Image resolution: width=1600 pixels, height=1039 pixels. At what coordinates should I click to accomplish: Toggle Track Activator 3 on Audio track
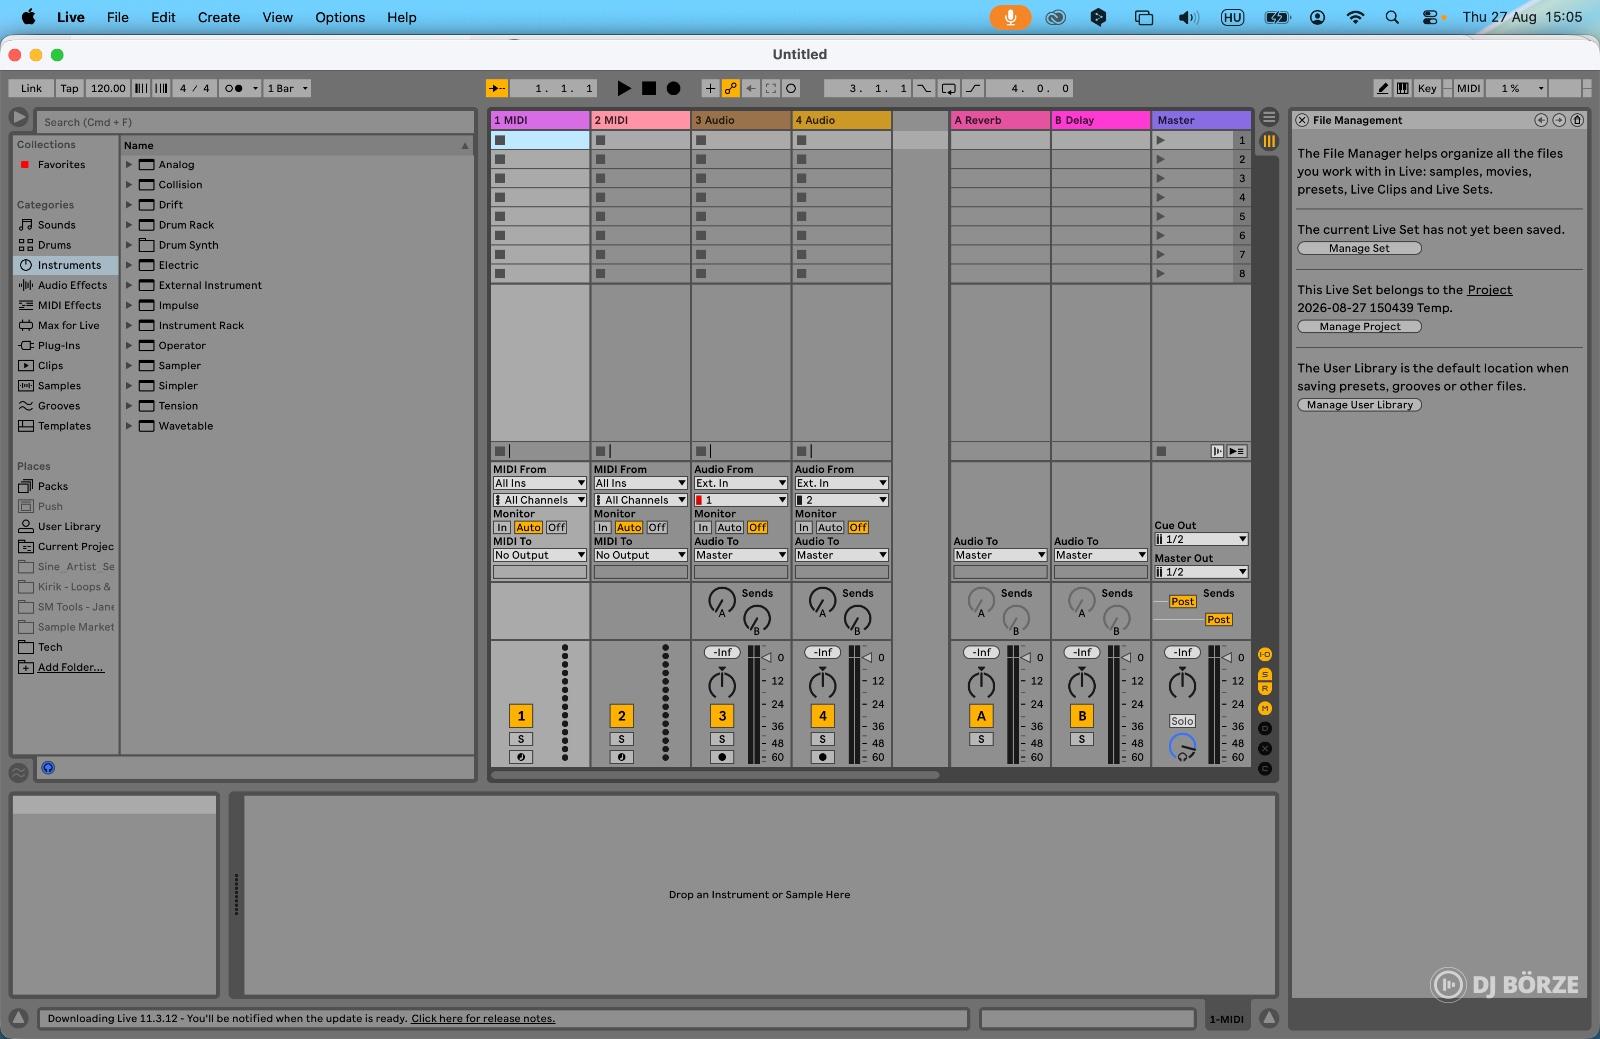pyautogui.click(x=722, y=716)
